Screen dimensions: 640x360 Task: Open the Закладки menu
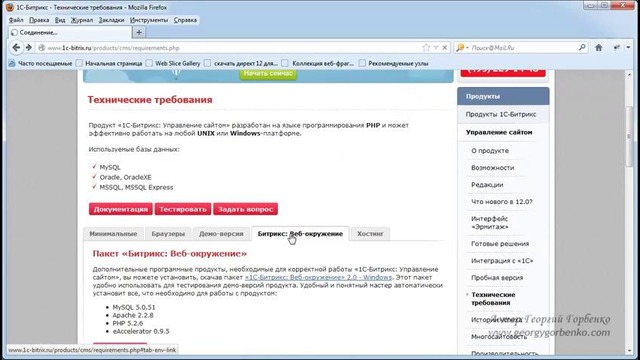coord(111,20)
